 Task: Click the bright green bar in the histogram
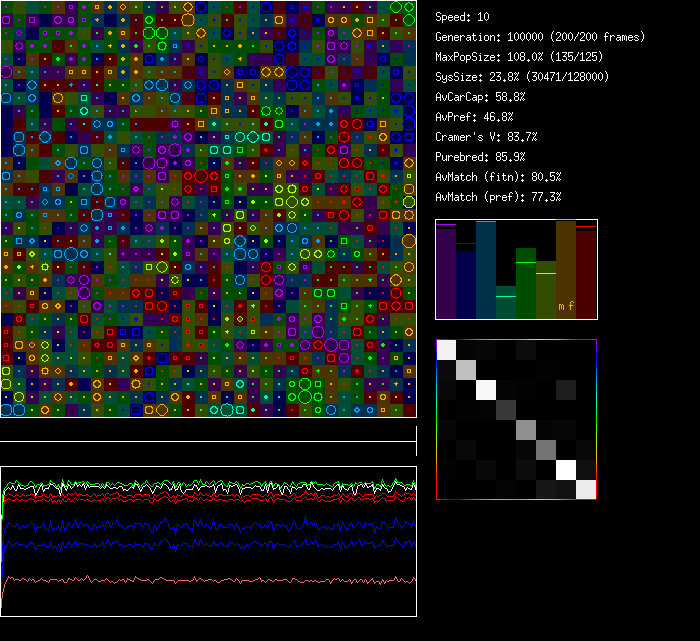tap(526, 283)
